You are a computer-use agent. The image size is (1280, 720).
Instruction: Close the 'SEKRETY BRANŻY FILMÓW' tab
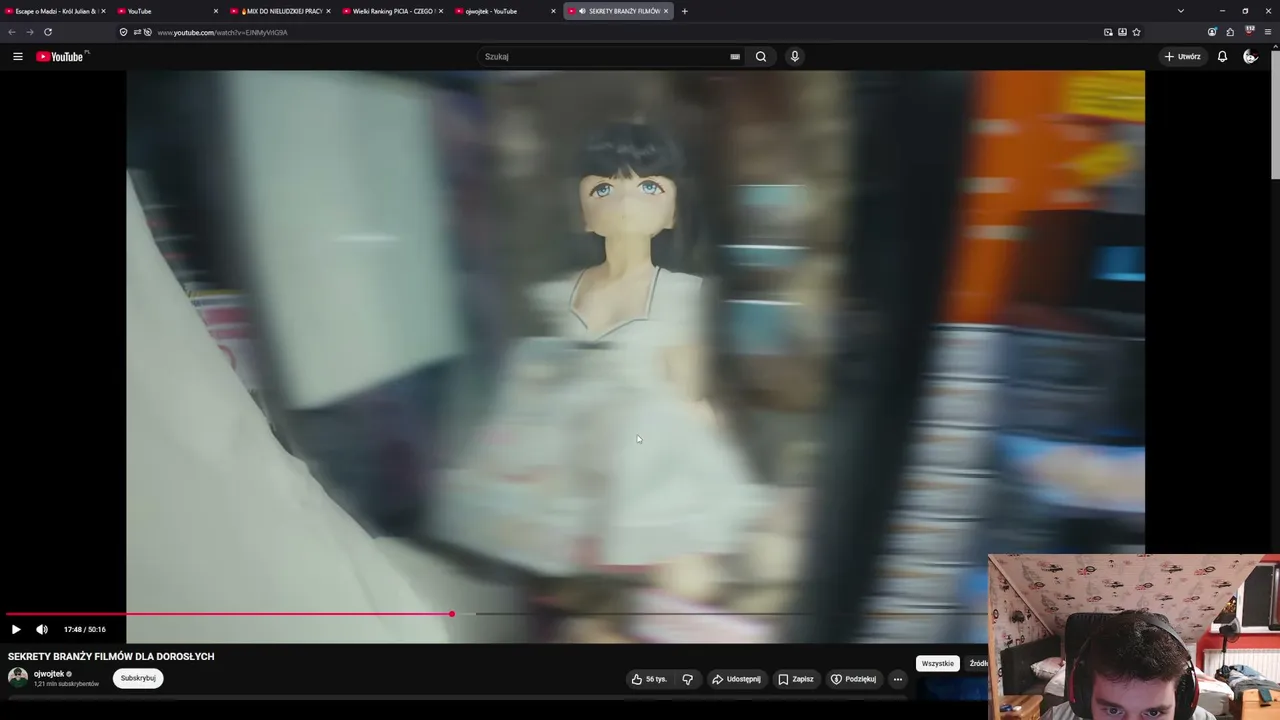(666, 11)
